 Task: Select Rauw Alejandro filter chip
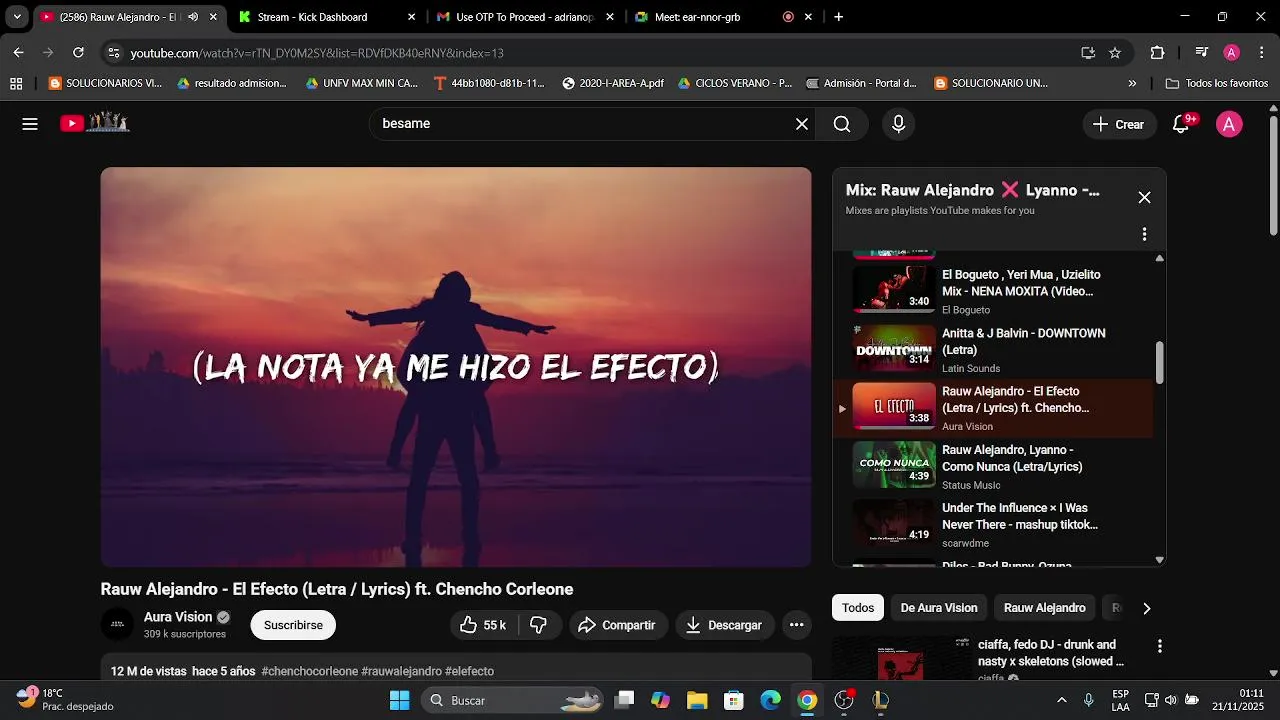click(x=1044, y=608)
